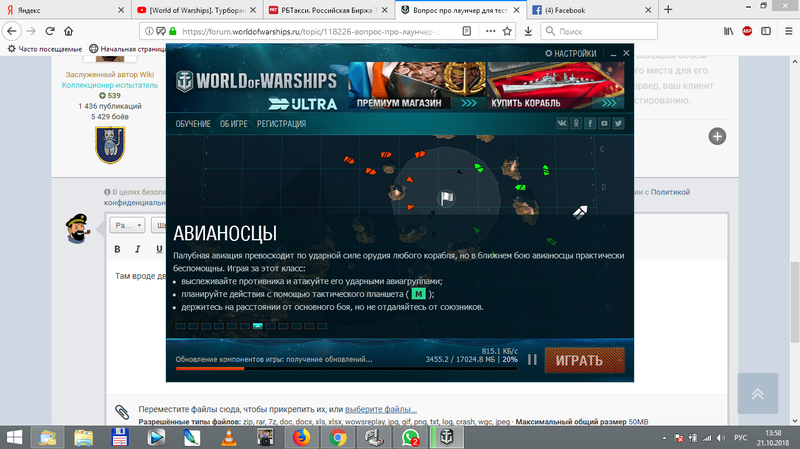Select the highlighted seventh tip slide indicator
Viewport: 800px width, 449px height.
tap(258, 326)
